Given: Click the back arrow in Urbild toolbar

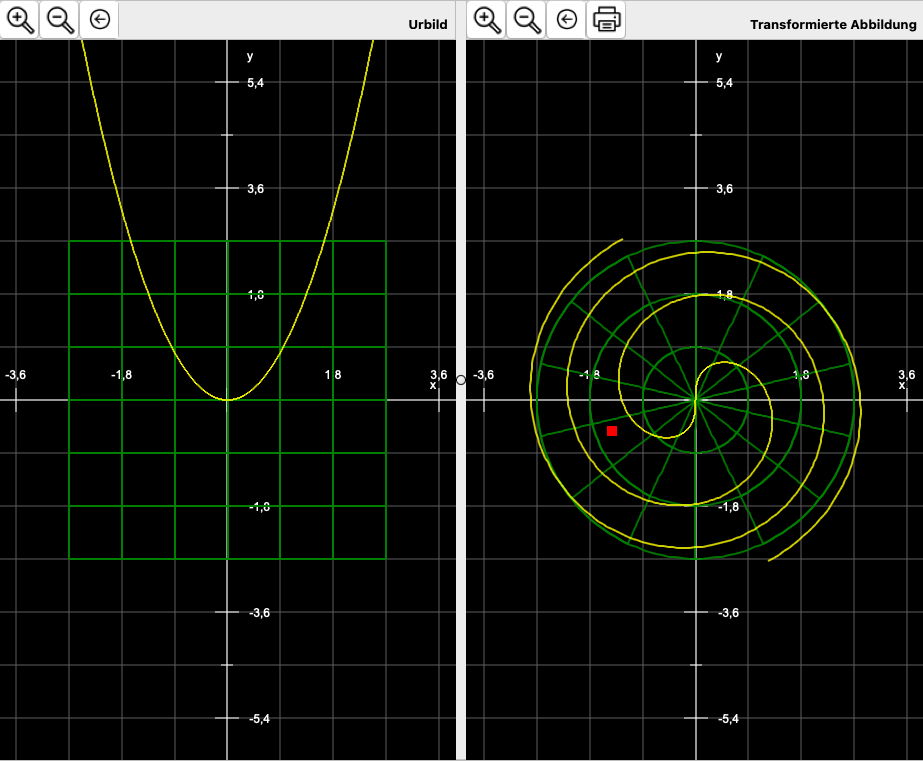Looking at the screenshot, I should coord(99,19).
